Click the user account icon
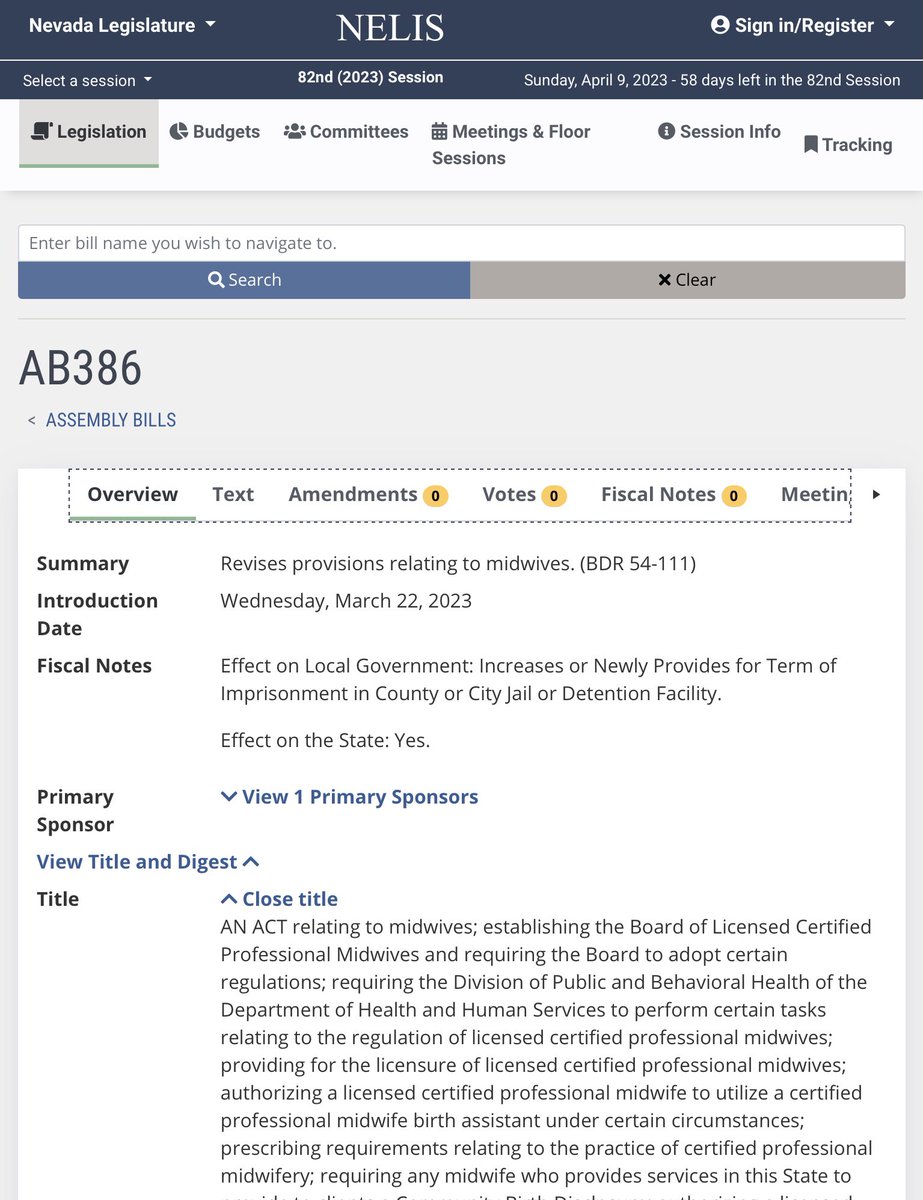The height and width of the screenshot is (1200, 923). [x=720, y=25]
